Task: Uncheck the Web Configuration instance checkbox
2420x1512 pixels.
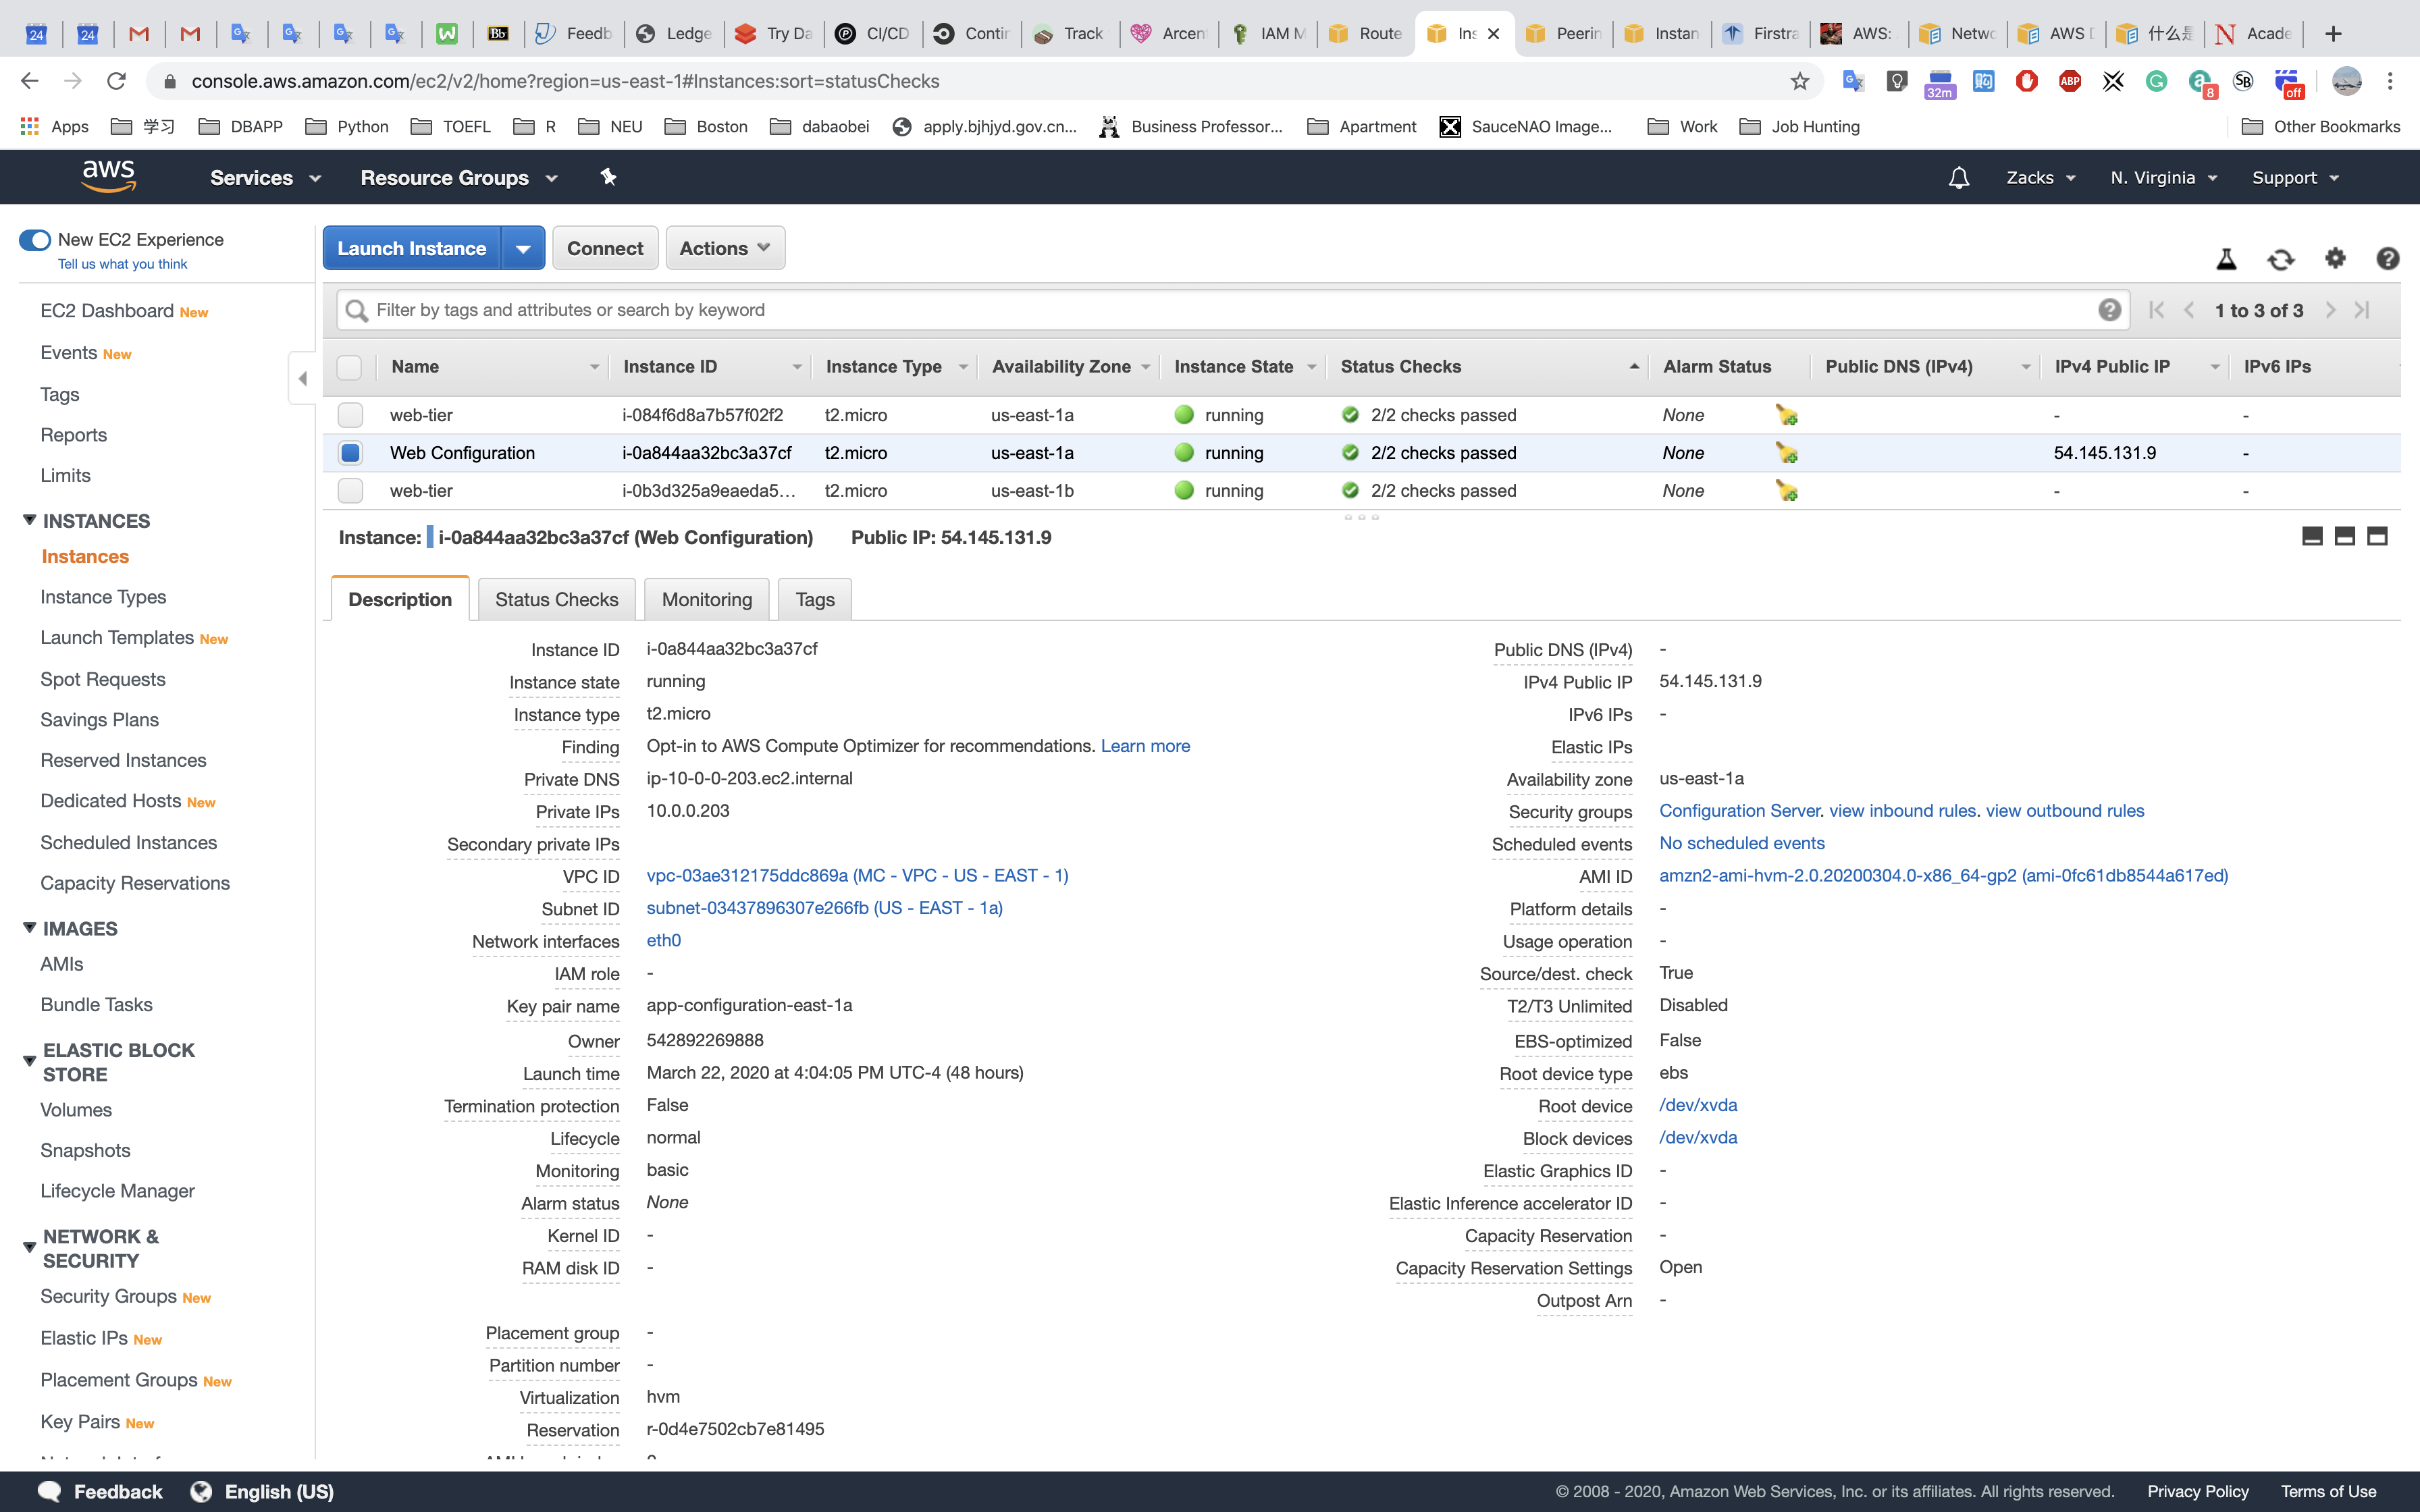Action: pyautogui.click(x=350, y=453)
